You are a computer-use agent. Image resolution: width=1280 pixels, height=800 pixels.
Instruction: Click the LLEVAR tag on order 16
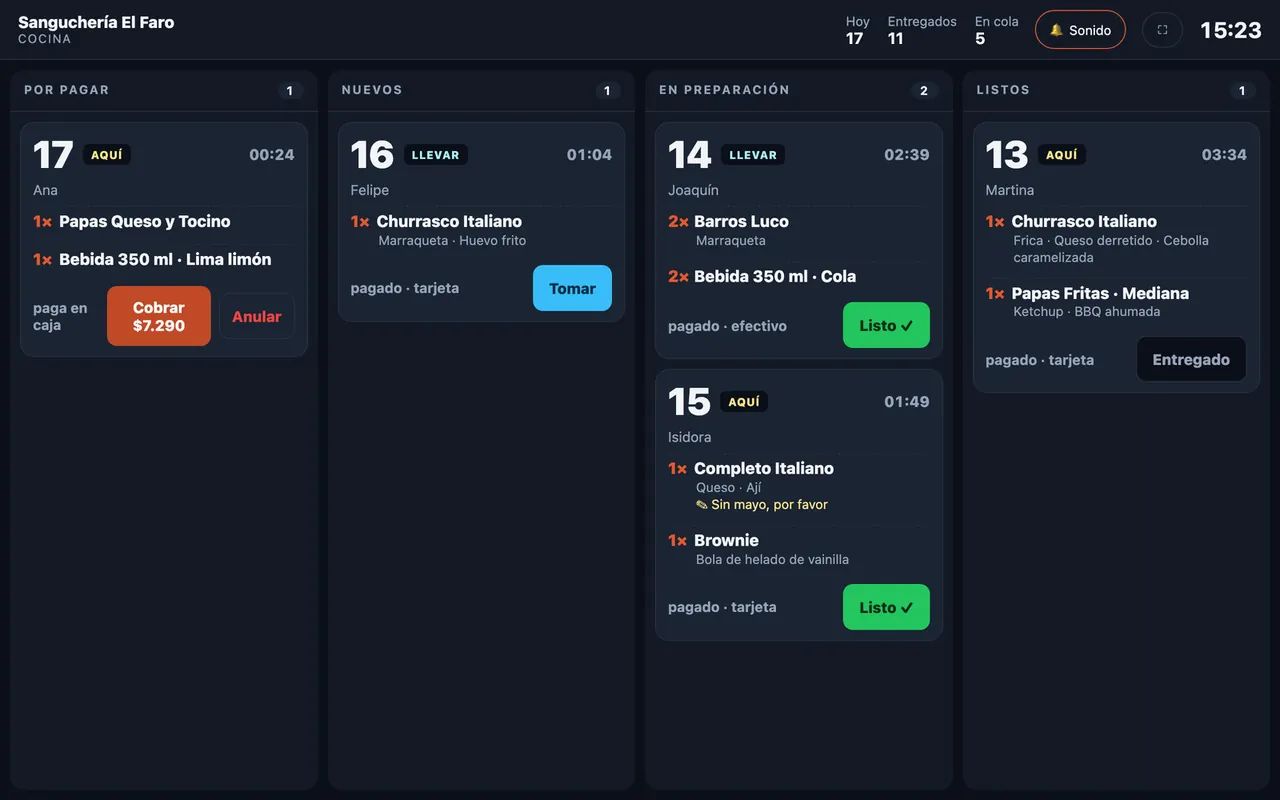pos(436,155)
